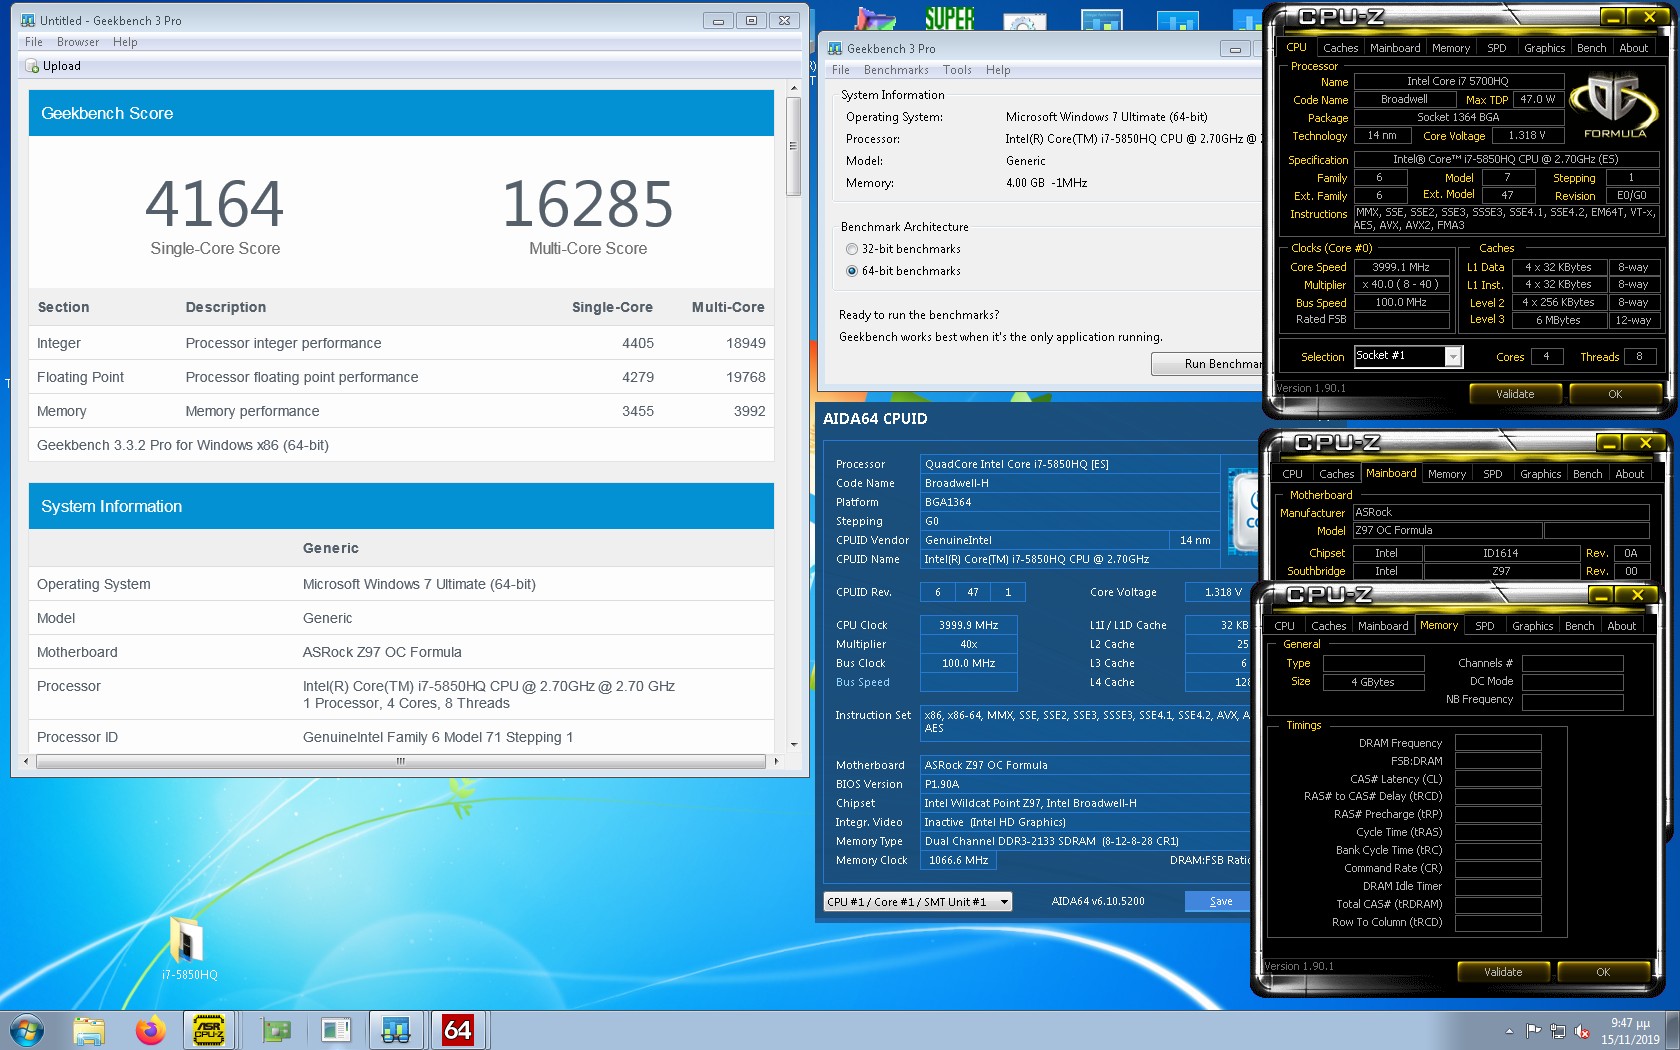Launch Firefox from the taskbar
The width and height of the screenshot is (1680, 1050).
pyautogui.click(x=150, y=1030)
